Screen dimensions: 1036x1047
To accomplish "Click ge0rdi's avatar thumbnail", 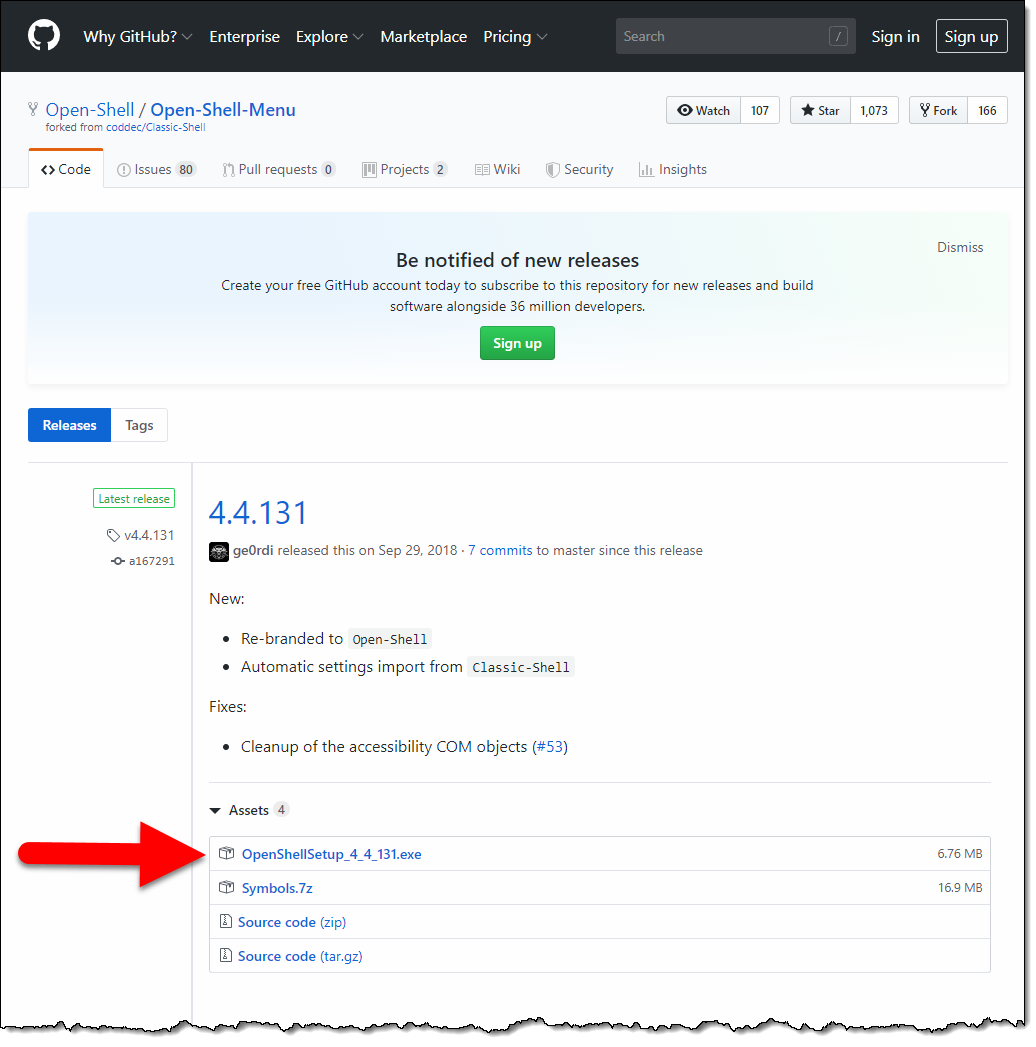I will pos(219,550).
